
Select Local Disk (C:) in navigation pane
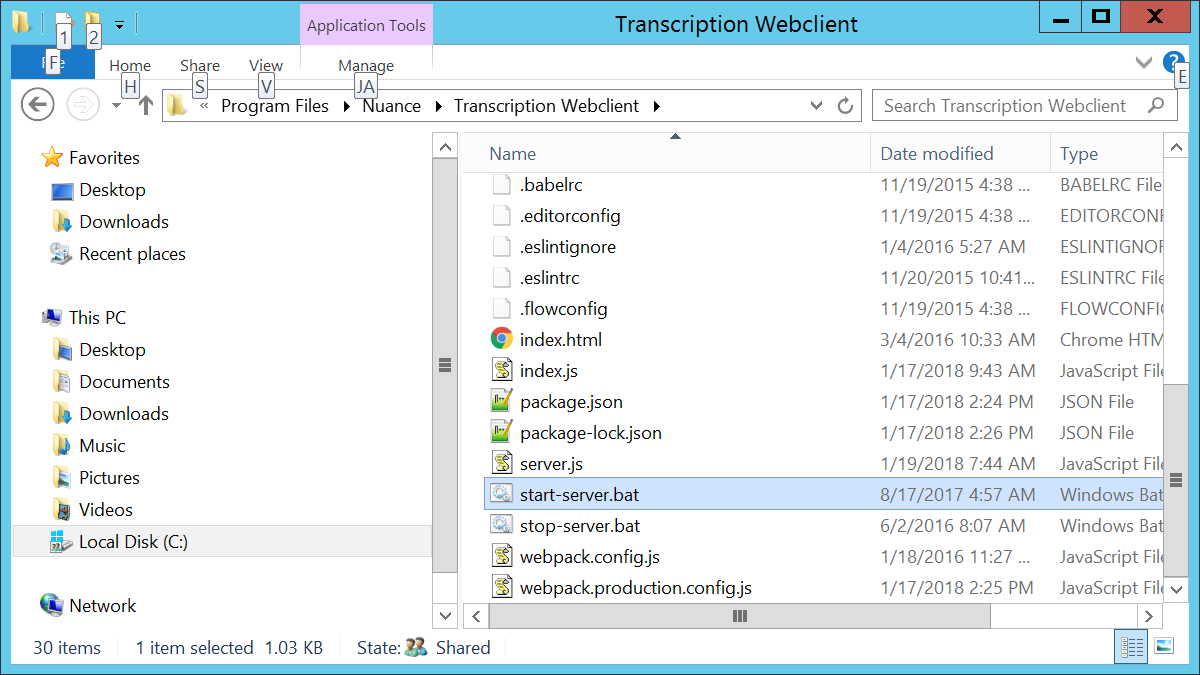tap(133, 542)
